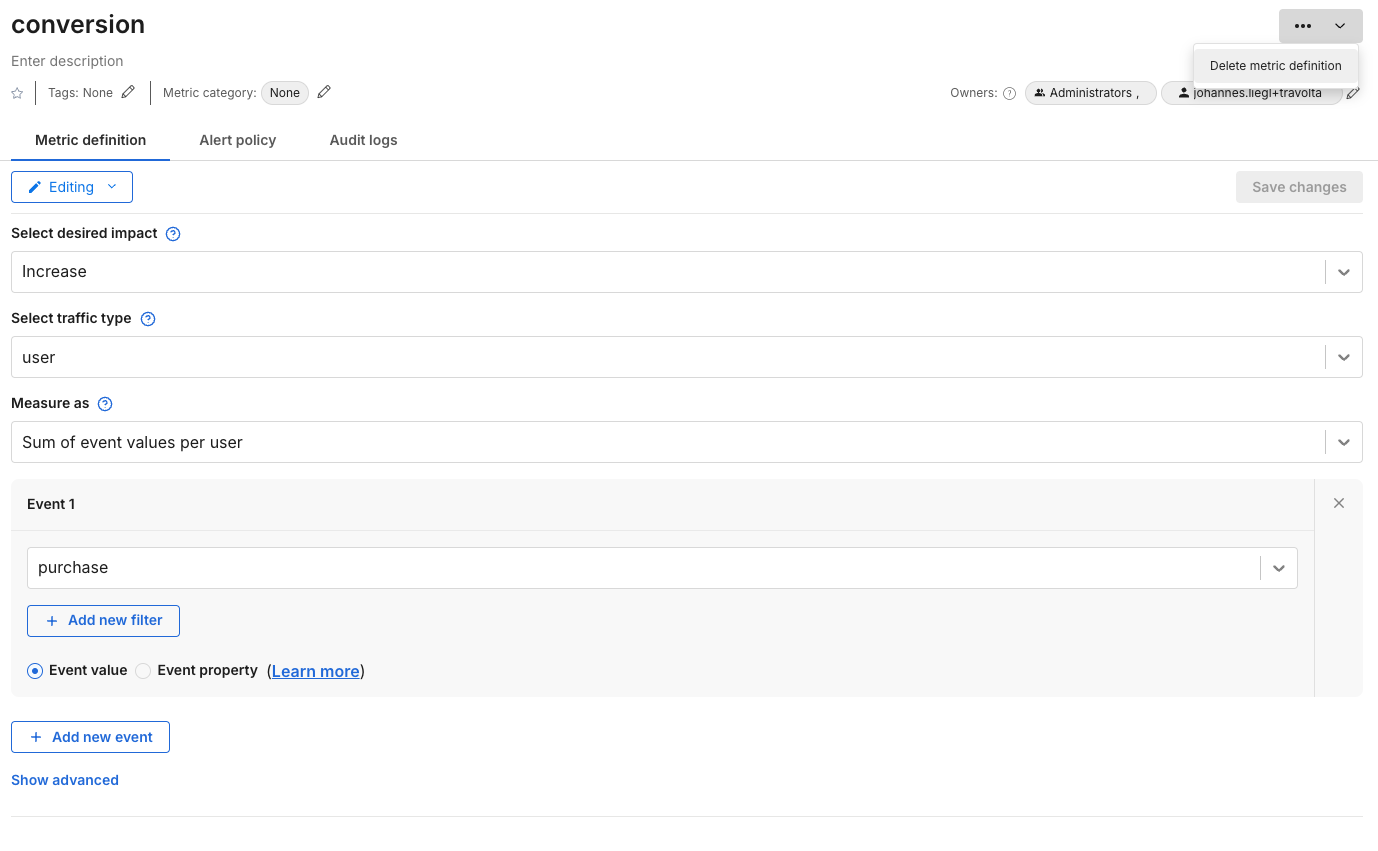Remove Event 1 with the X icon
Viewport: 1378px width, 851px height.
click(x=1339, y=503)
